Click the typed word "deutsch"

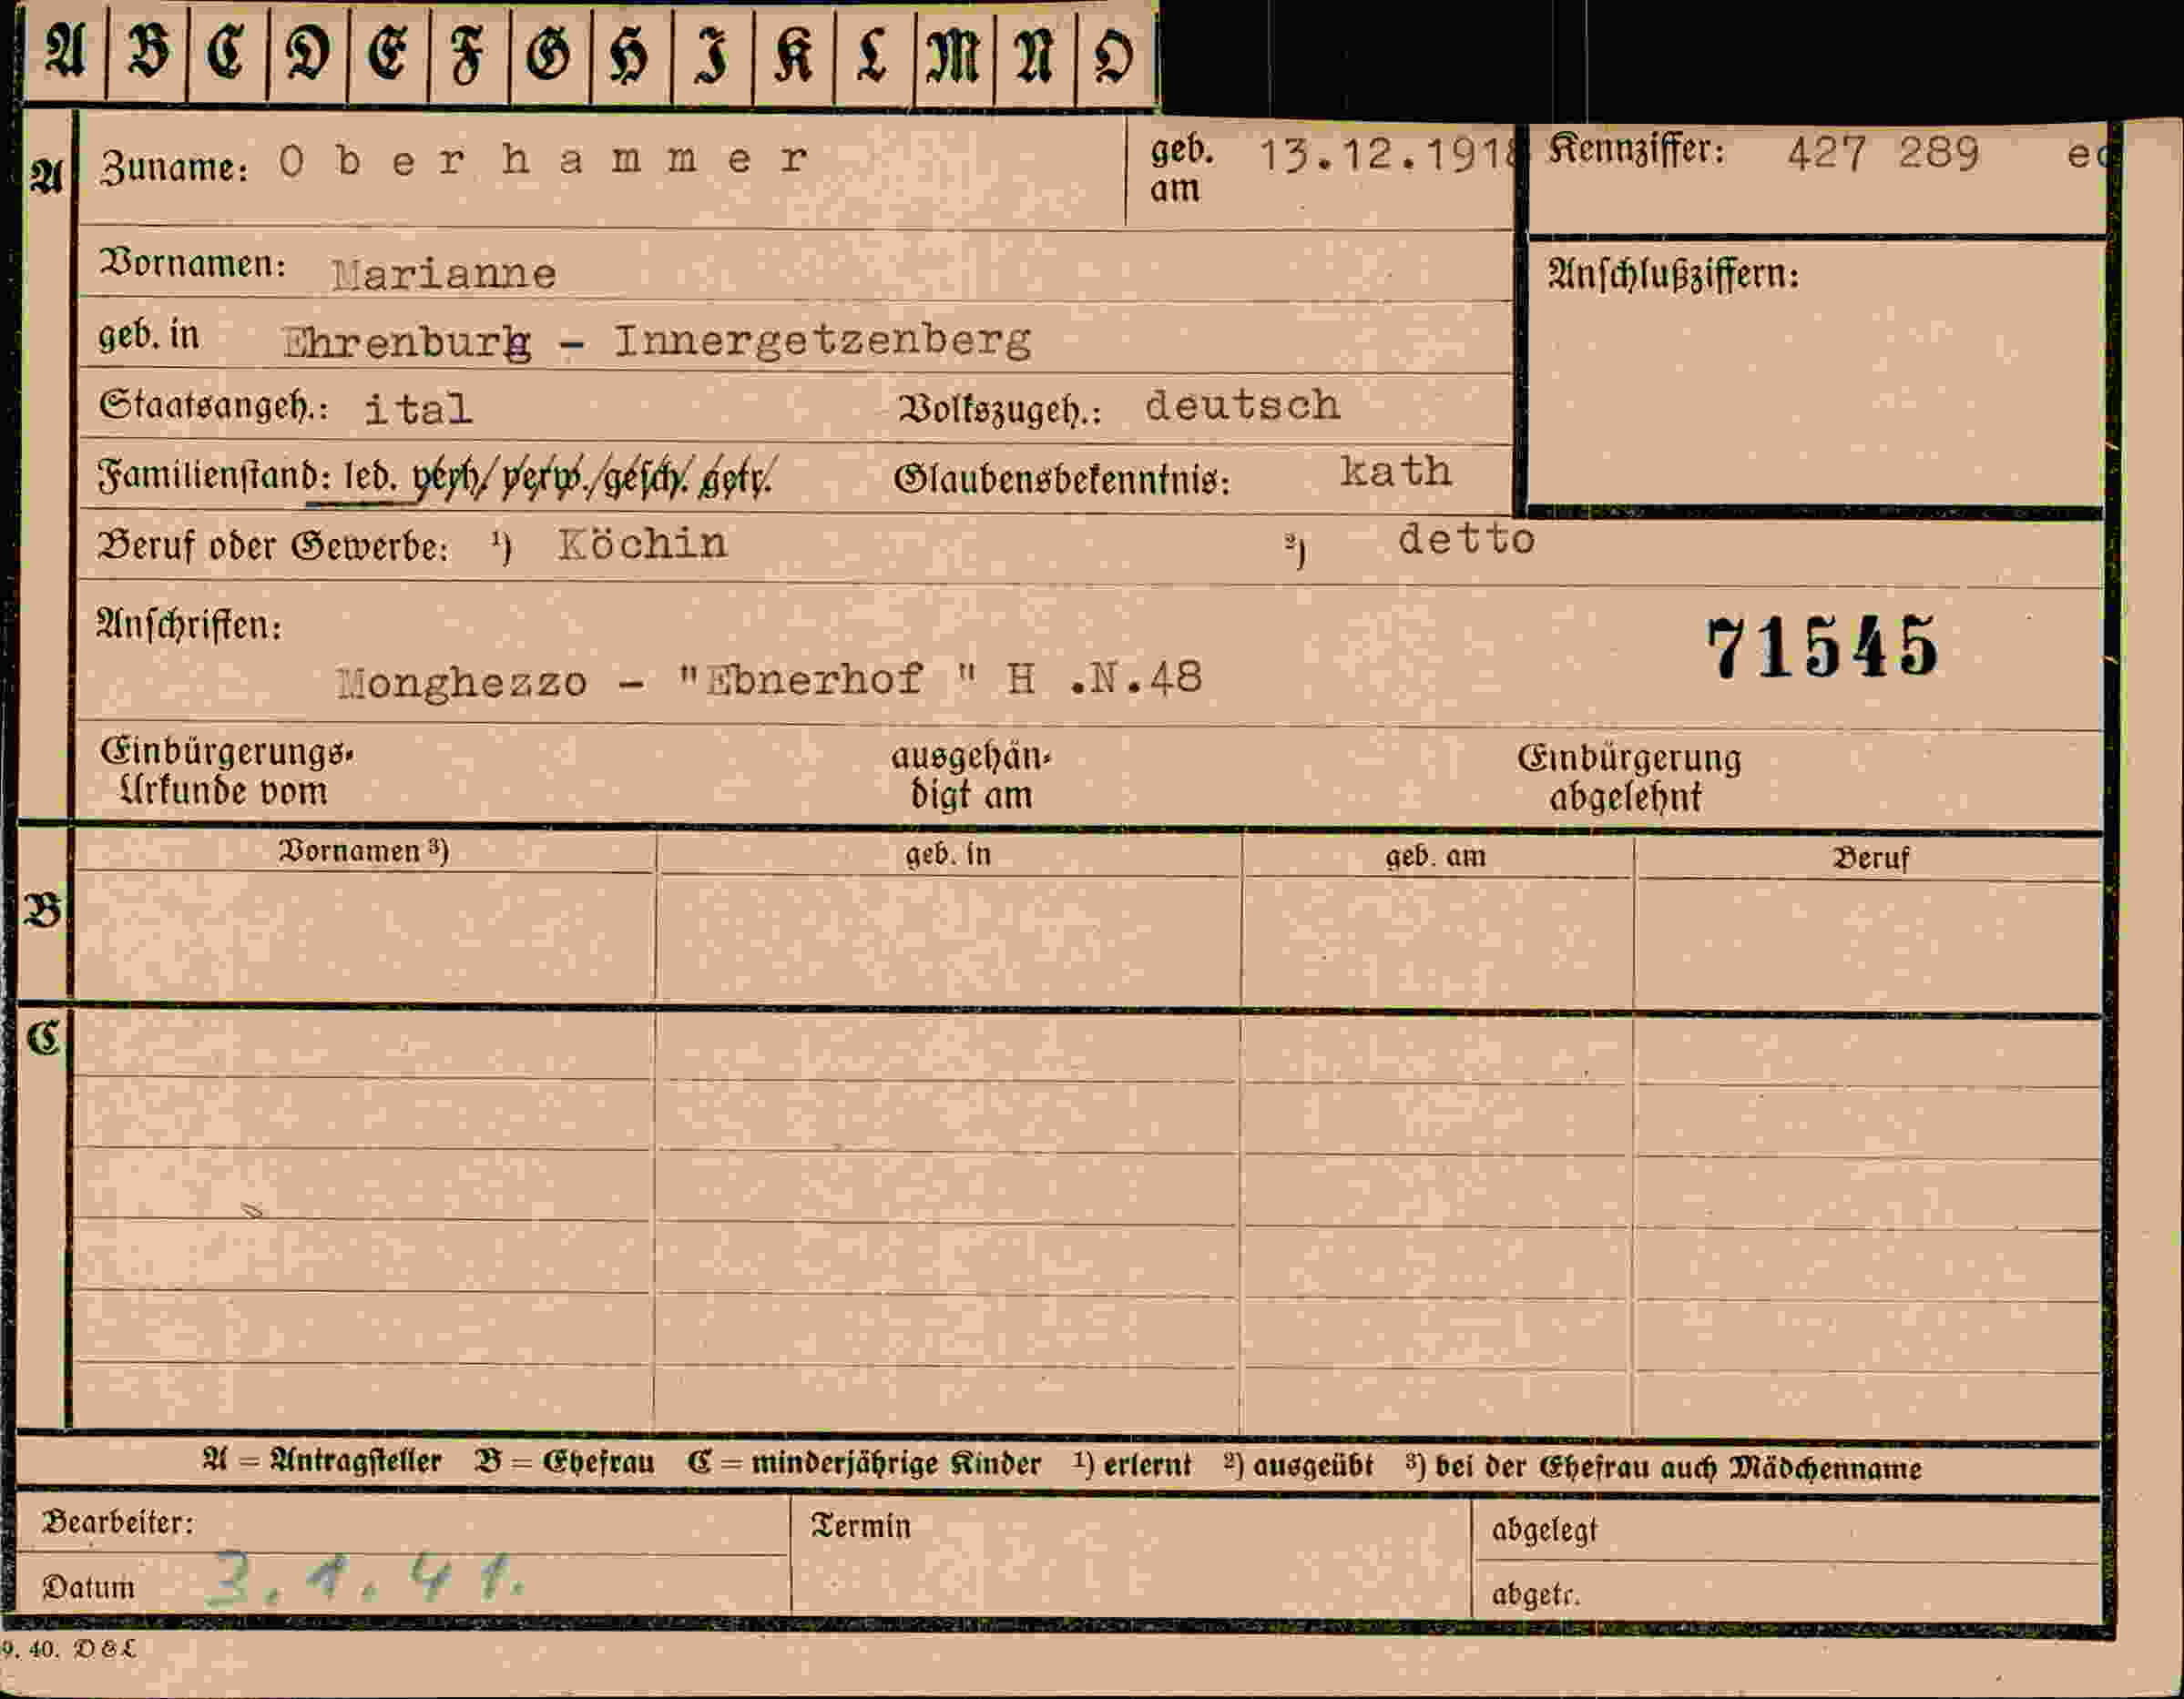1242,405
